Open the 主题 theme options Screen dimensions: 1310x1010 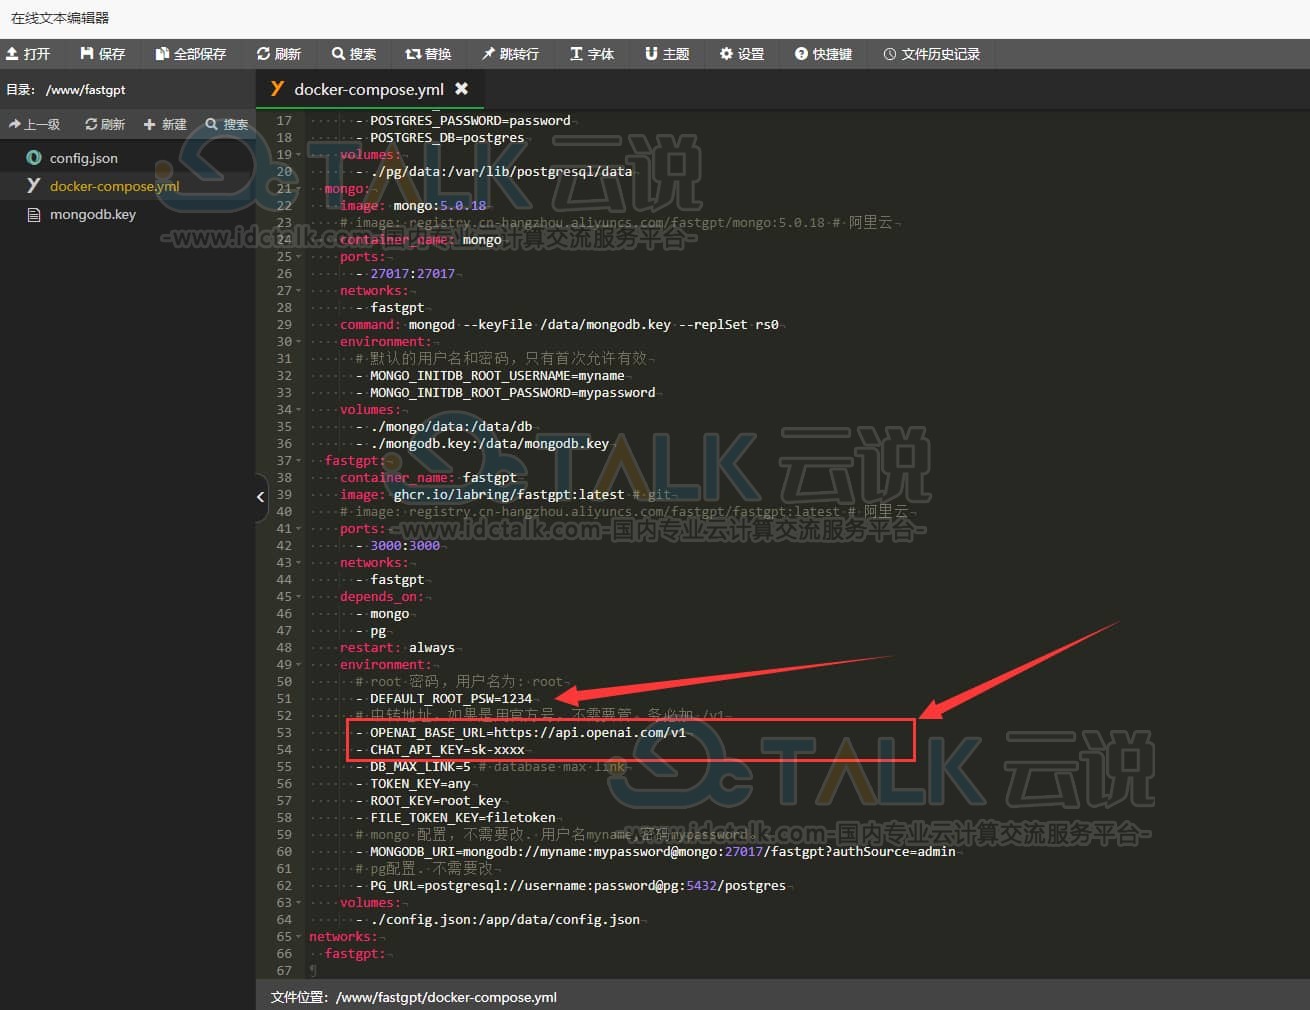(x=667, y=54)
